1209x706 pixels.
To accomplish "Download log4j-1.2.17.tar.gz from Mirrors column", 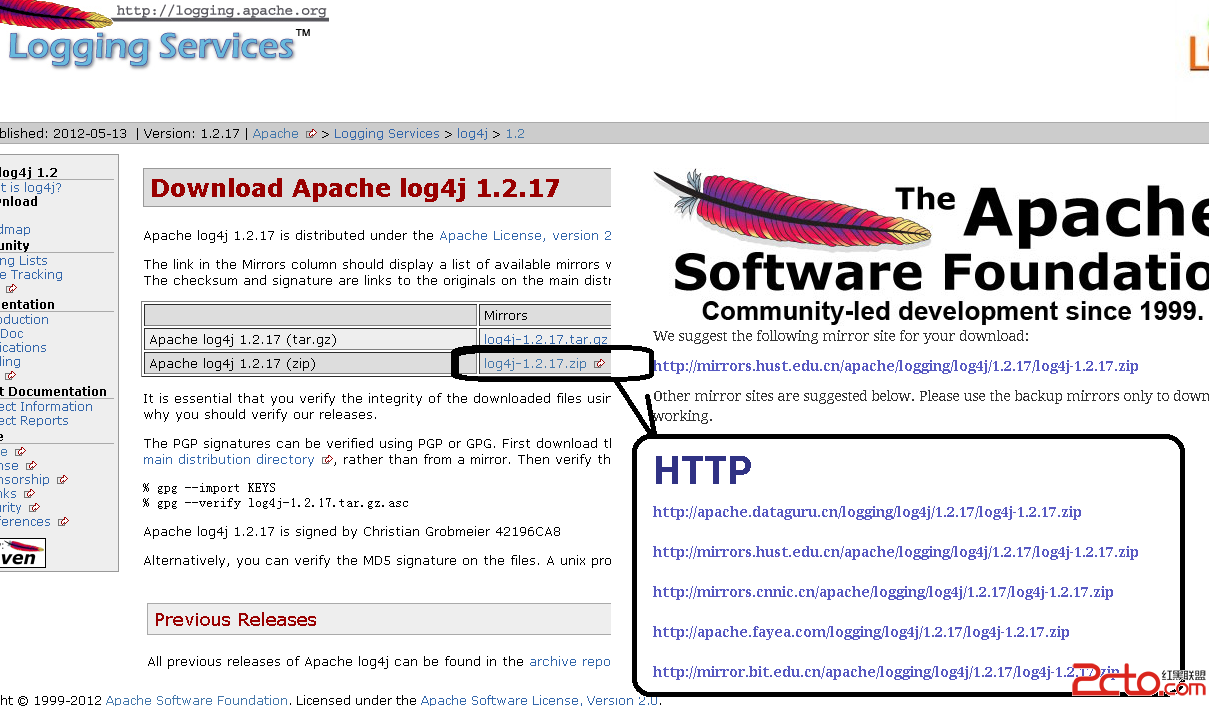I will (x=546, y=339).
